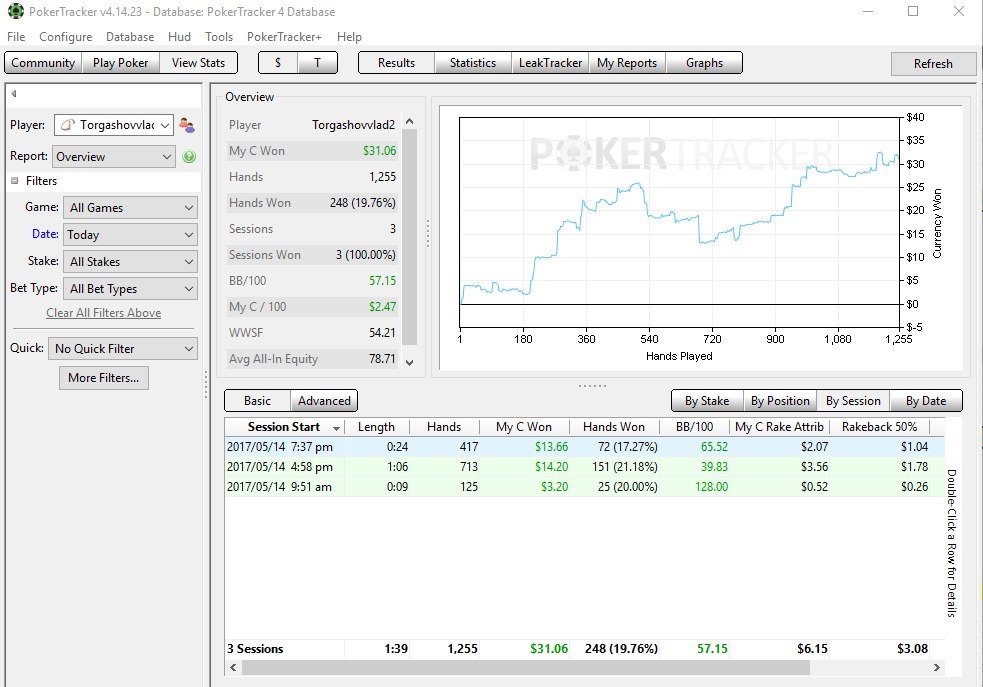The width and height of the screenshot is (983, 687).
Task: Open the player selection icon beside Torgashovvlad2
Action: 186,125
